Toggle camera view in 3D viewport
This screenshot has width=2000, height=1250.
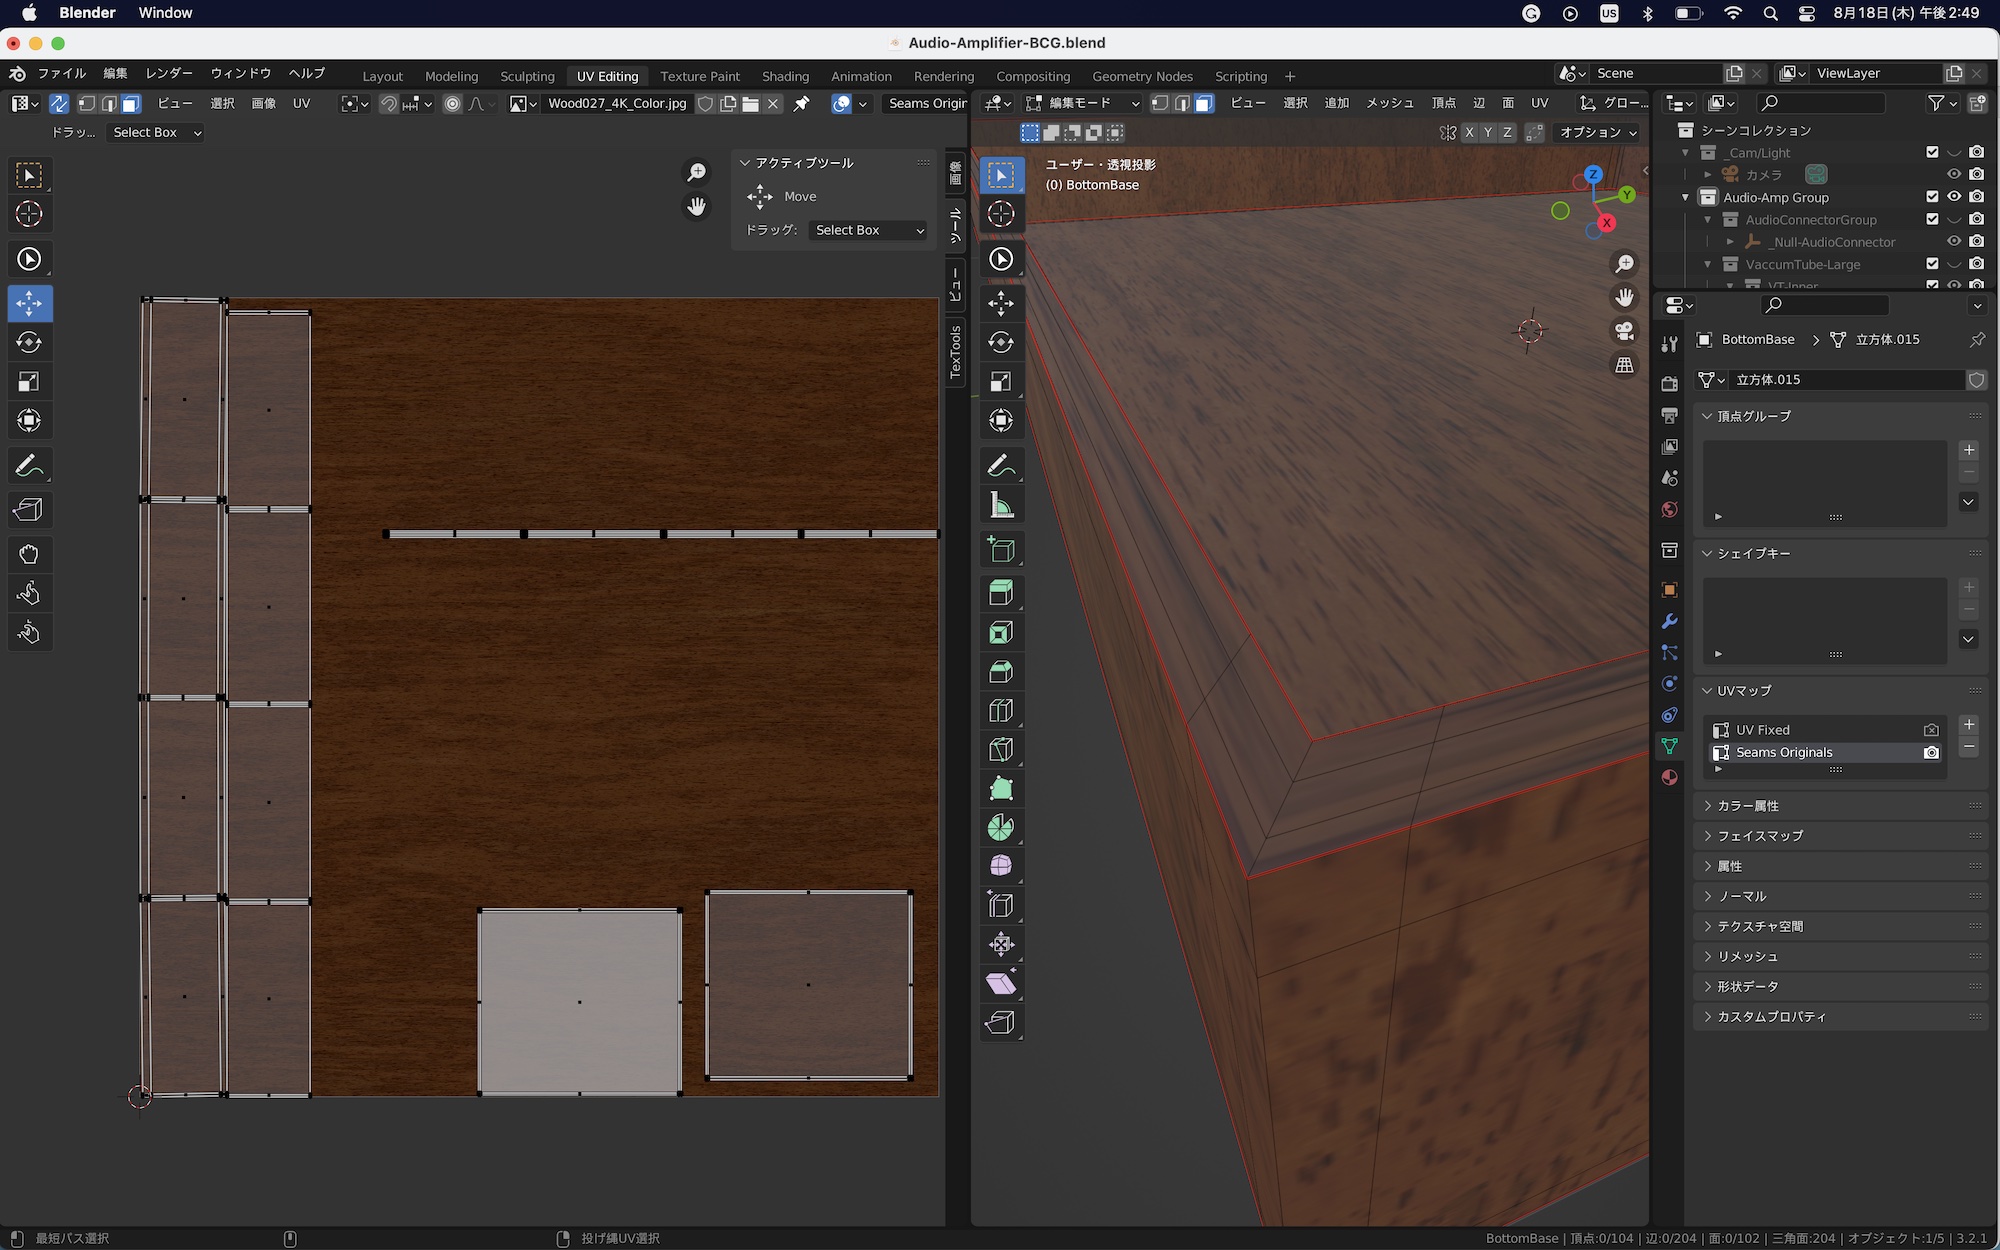[x=1625, y=331]
